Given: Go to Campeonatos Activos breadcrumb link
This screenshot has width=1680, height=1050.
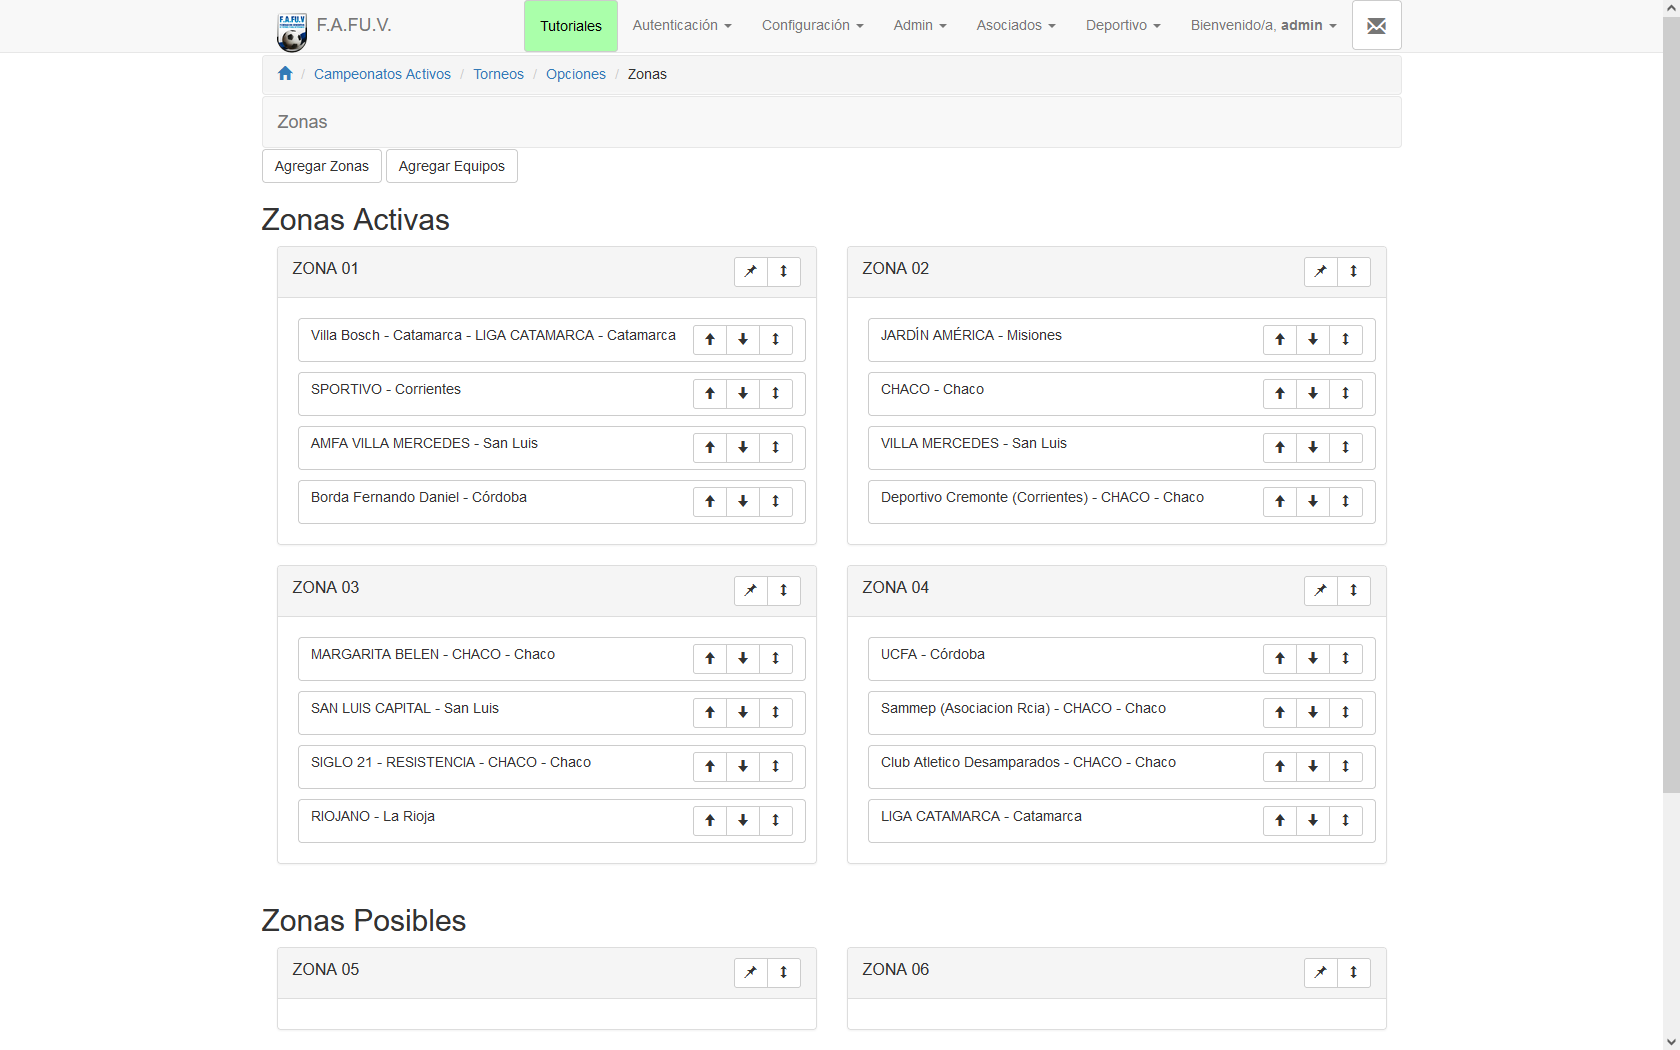Looking at the screenshot, I should point(382,74).
